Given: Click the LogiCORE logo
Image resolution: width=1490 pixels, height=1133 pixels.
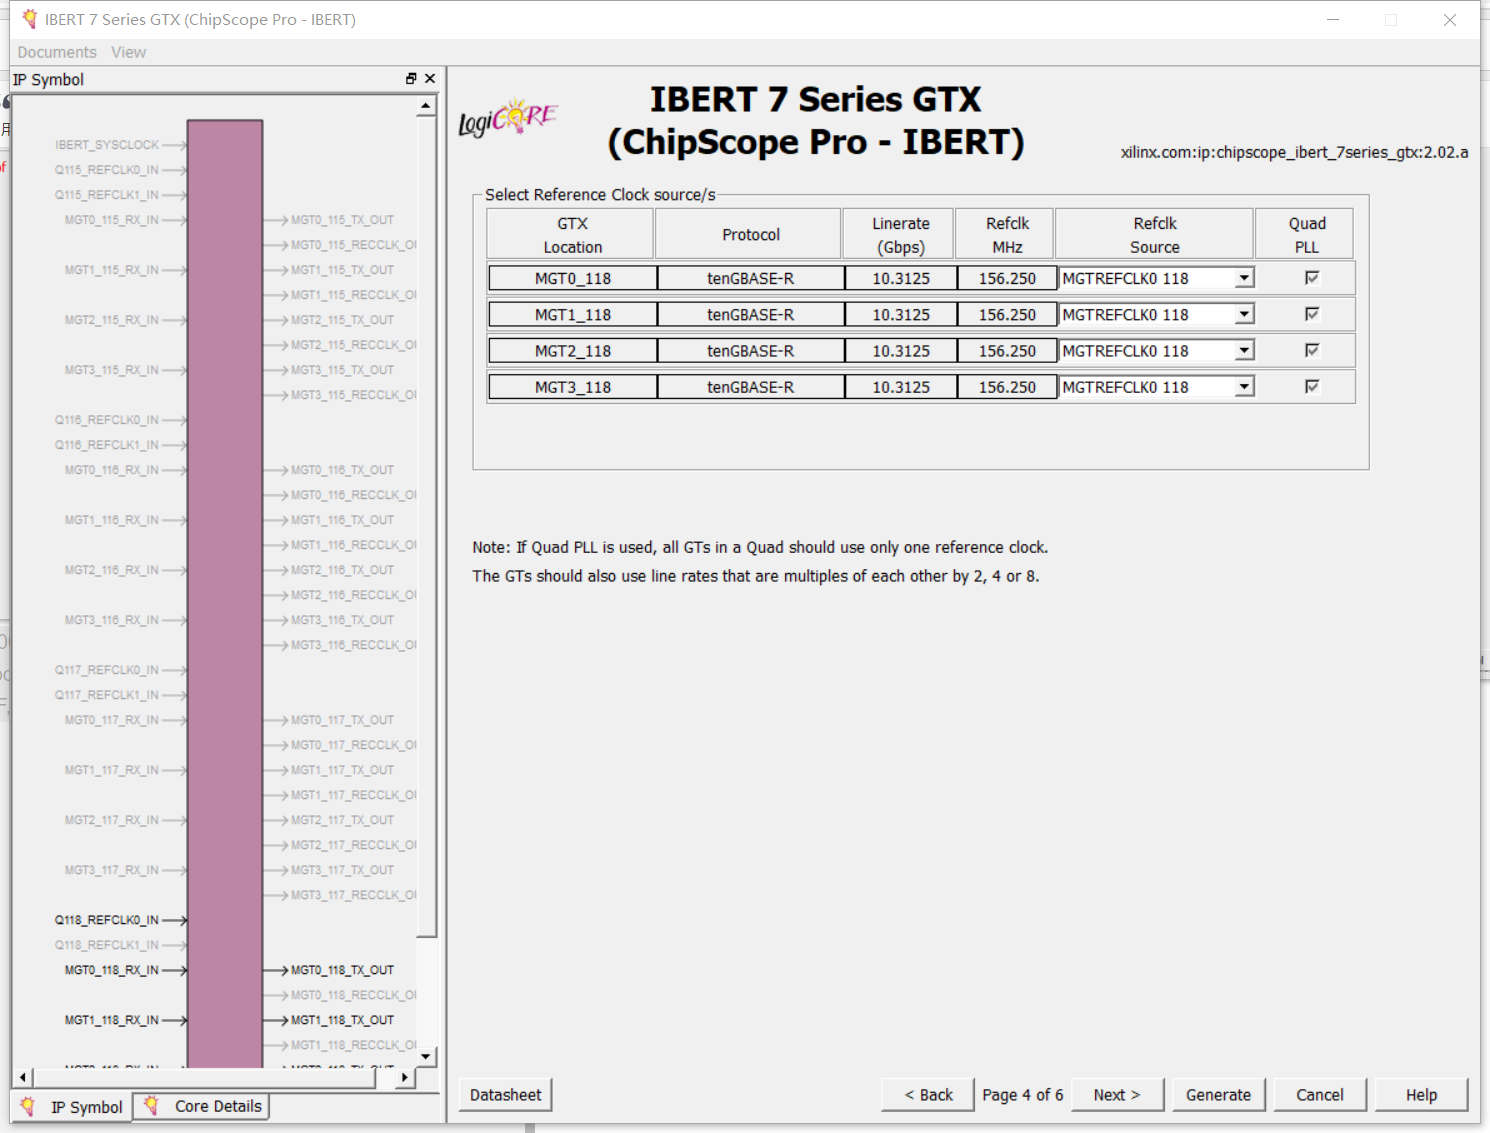Looking at the screenshot, I should pyautogui.click(x=508, y=118).
